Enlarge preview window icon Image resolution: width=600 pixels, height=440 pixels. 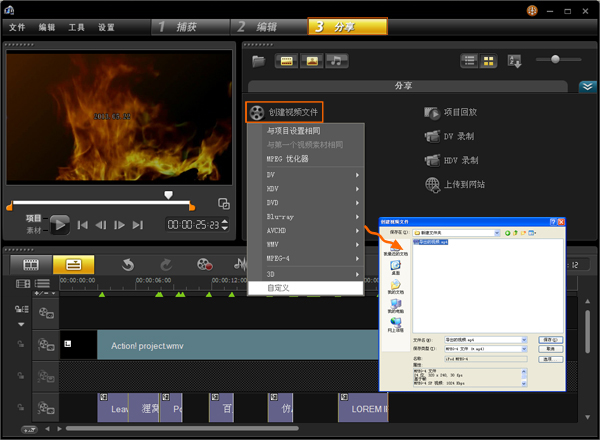tap(224, 204)
